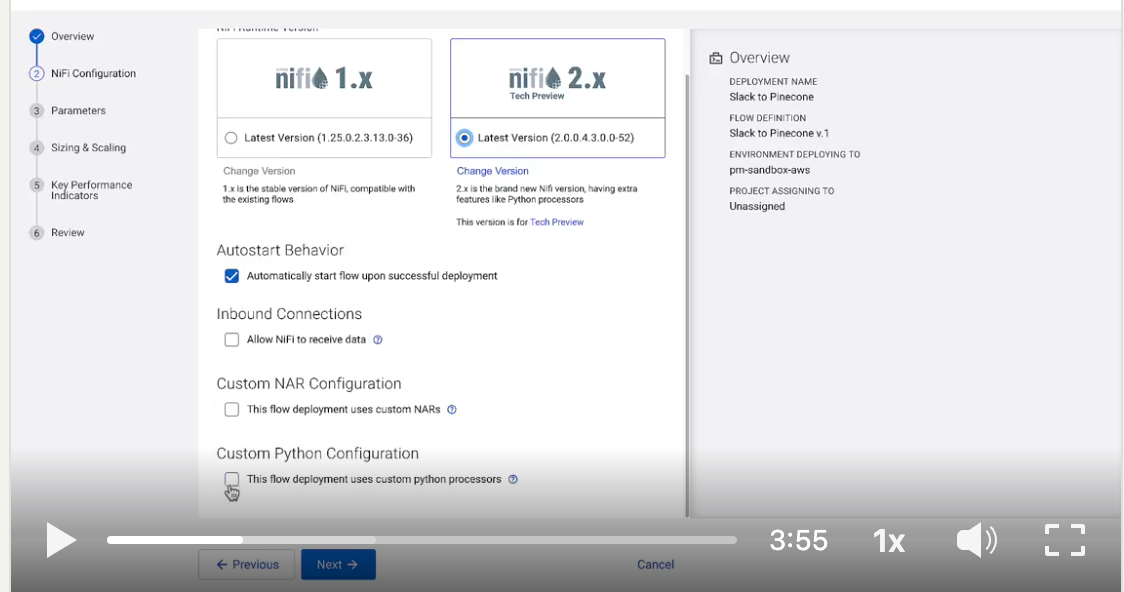Jump to the Parameters wizard step

[x=78, y=110]
